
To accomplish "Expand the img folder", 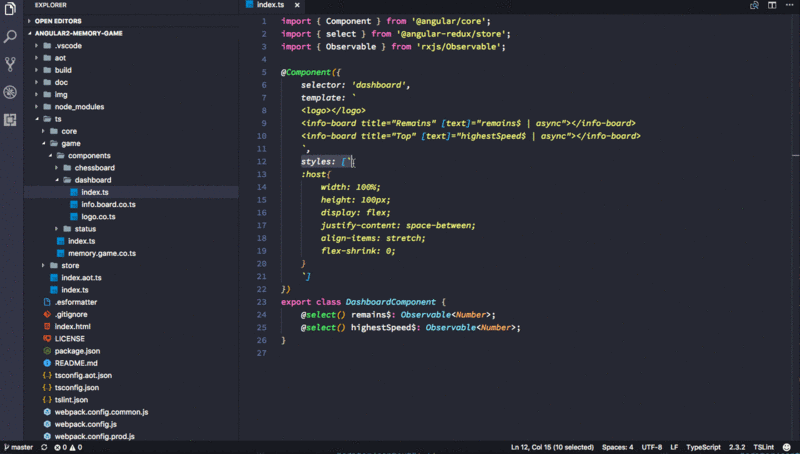I will [x=61, y=95].
